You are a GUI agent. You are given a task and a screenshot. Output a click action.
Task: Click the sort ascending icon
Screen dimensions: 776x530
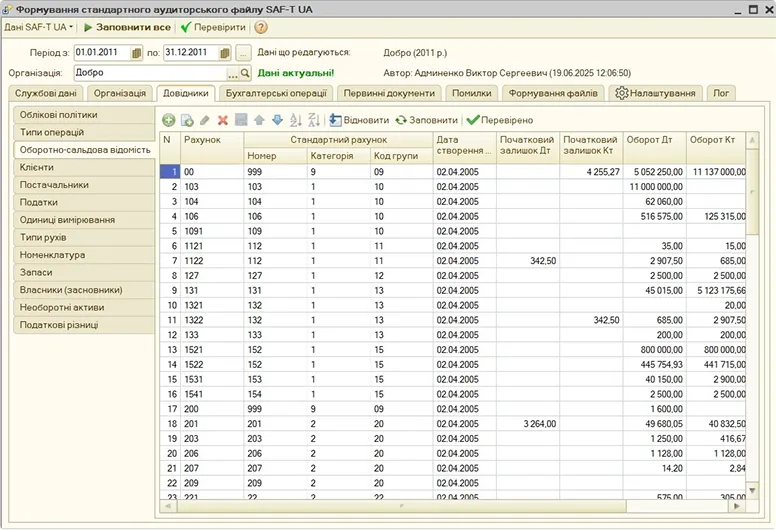click(x=295, y=120)
